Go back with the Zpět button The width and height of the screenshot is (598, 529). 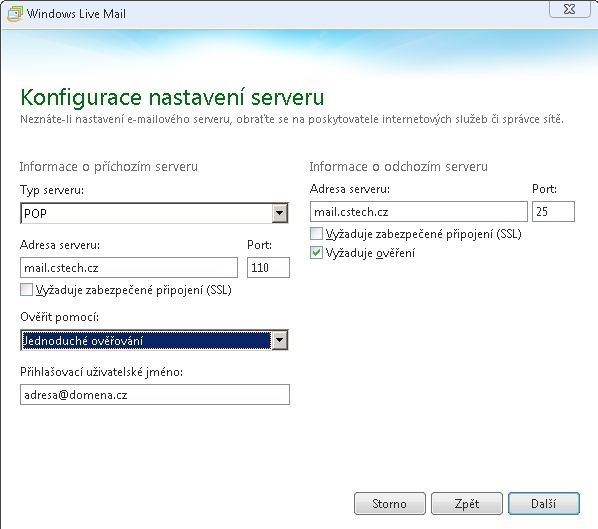(467, 503)
